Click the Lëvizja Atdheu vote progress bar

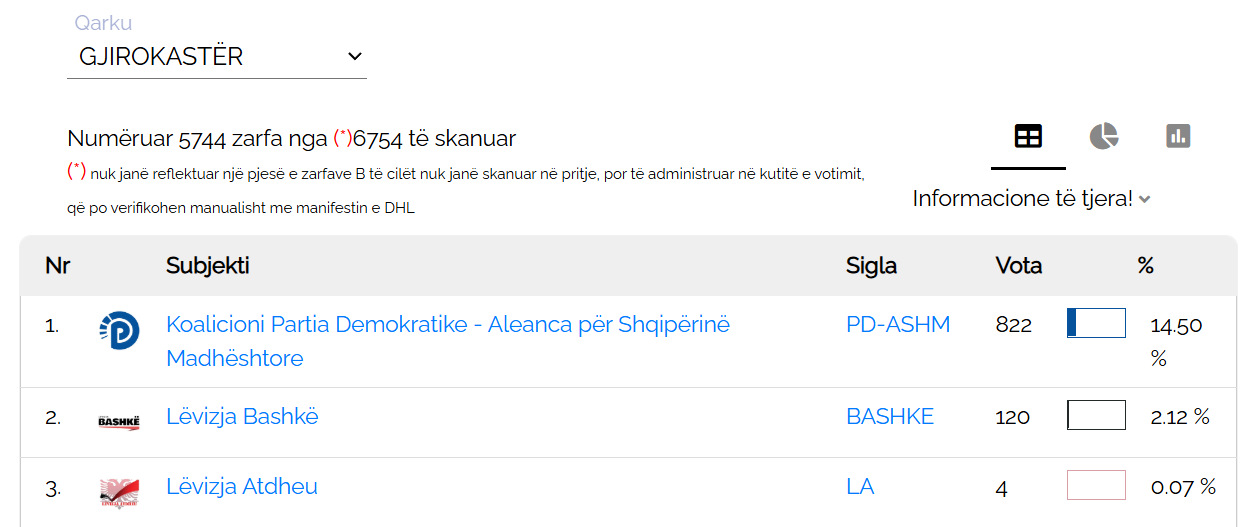1096,485
